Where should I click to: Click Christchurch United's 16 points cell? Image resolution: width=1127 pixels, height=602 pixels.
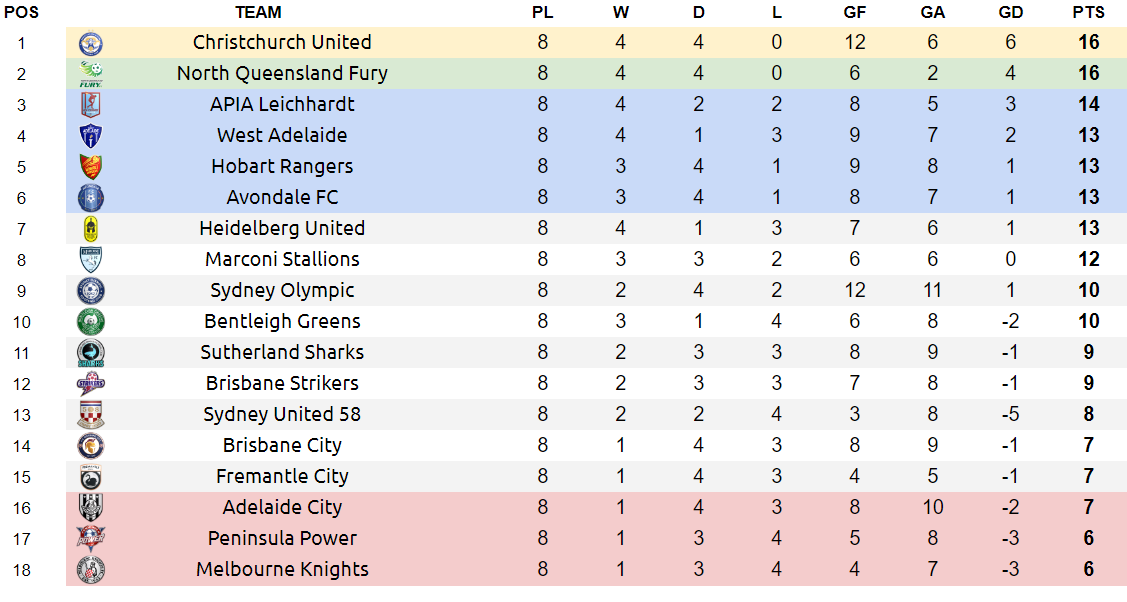[1088, 42]
